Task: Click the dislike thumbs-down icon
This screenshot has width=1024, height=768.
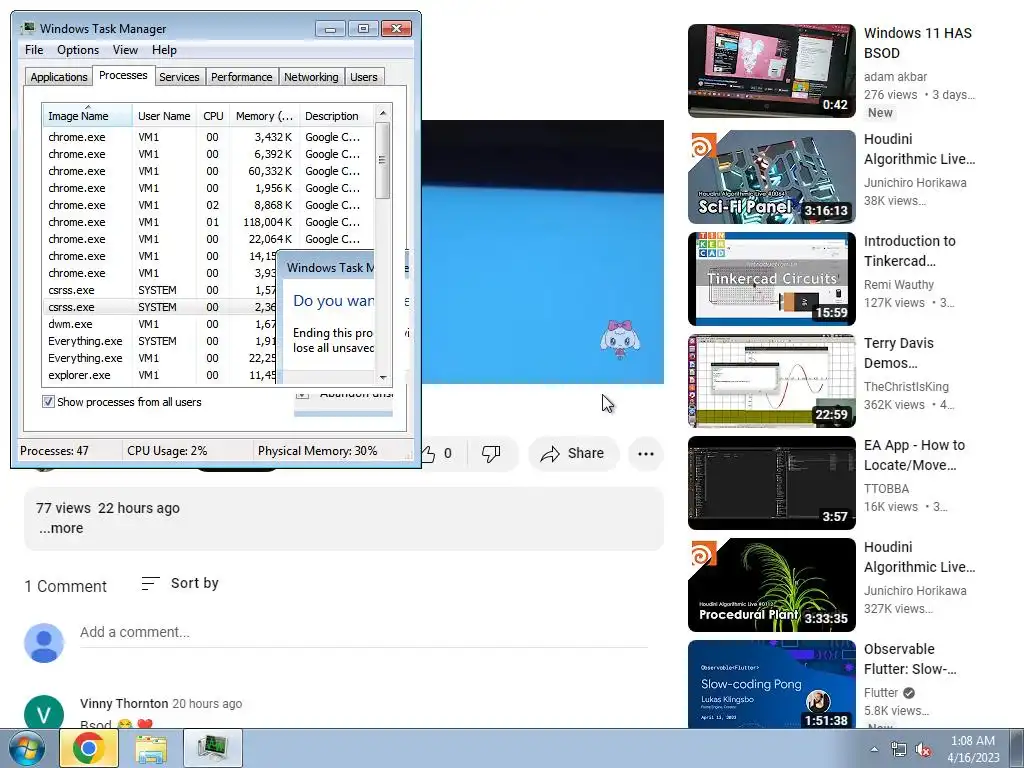Action: pyautogui.click(x=491, y=453)
